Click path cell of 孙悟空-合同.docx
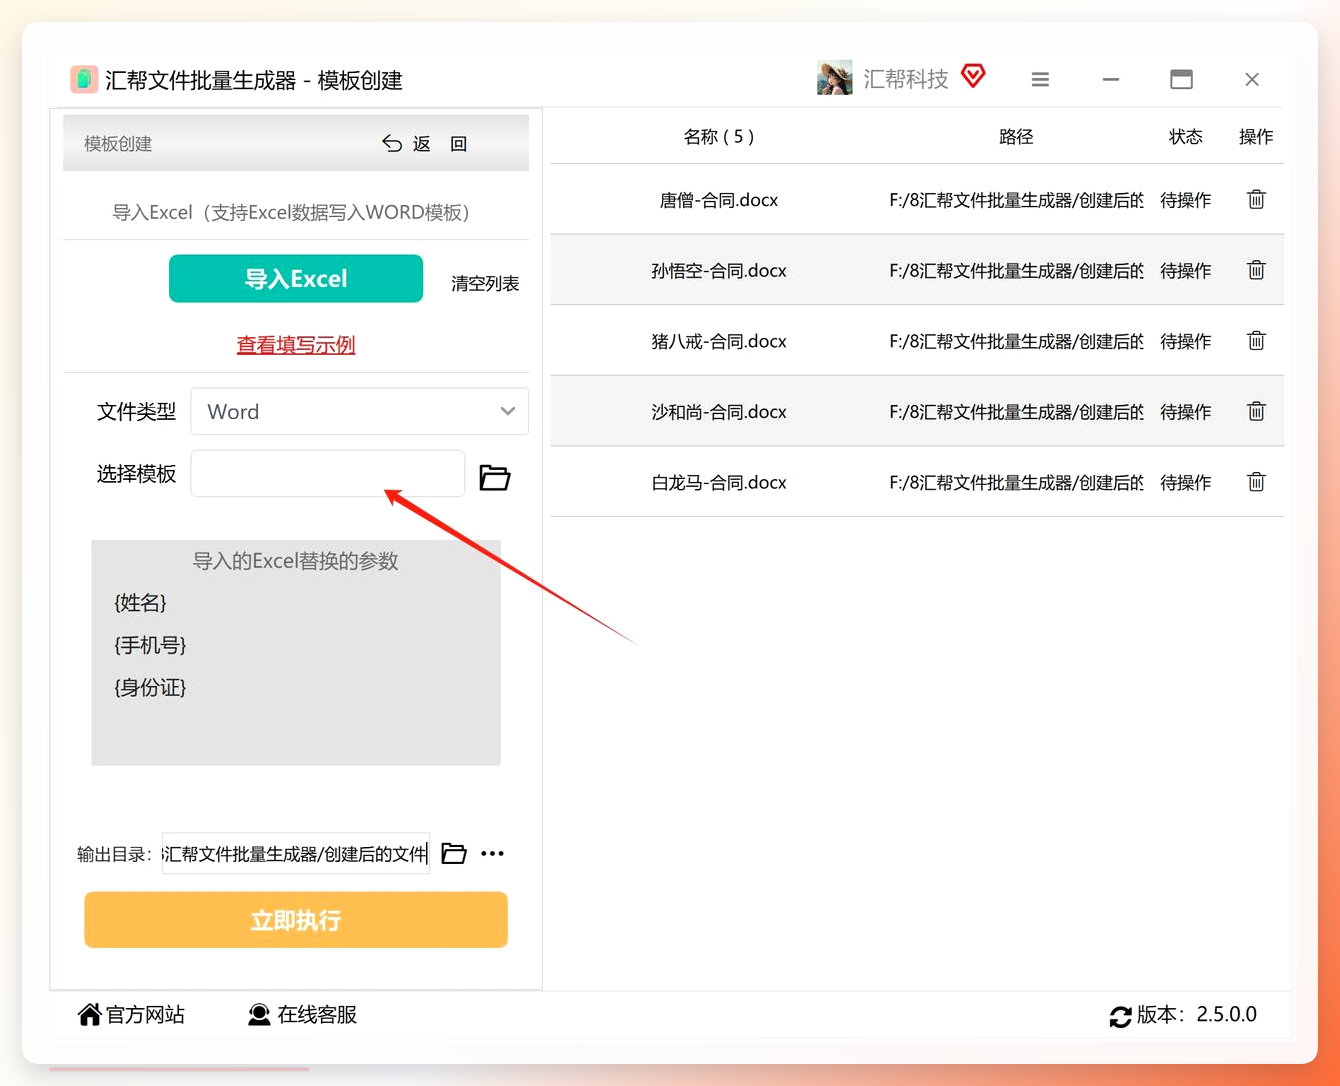 tap(1016, 270)
